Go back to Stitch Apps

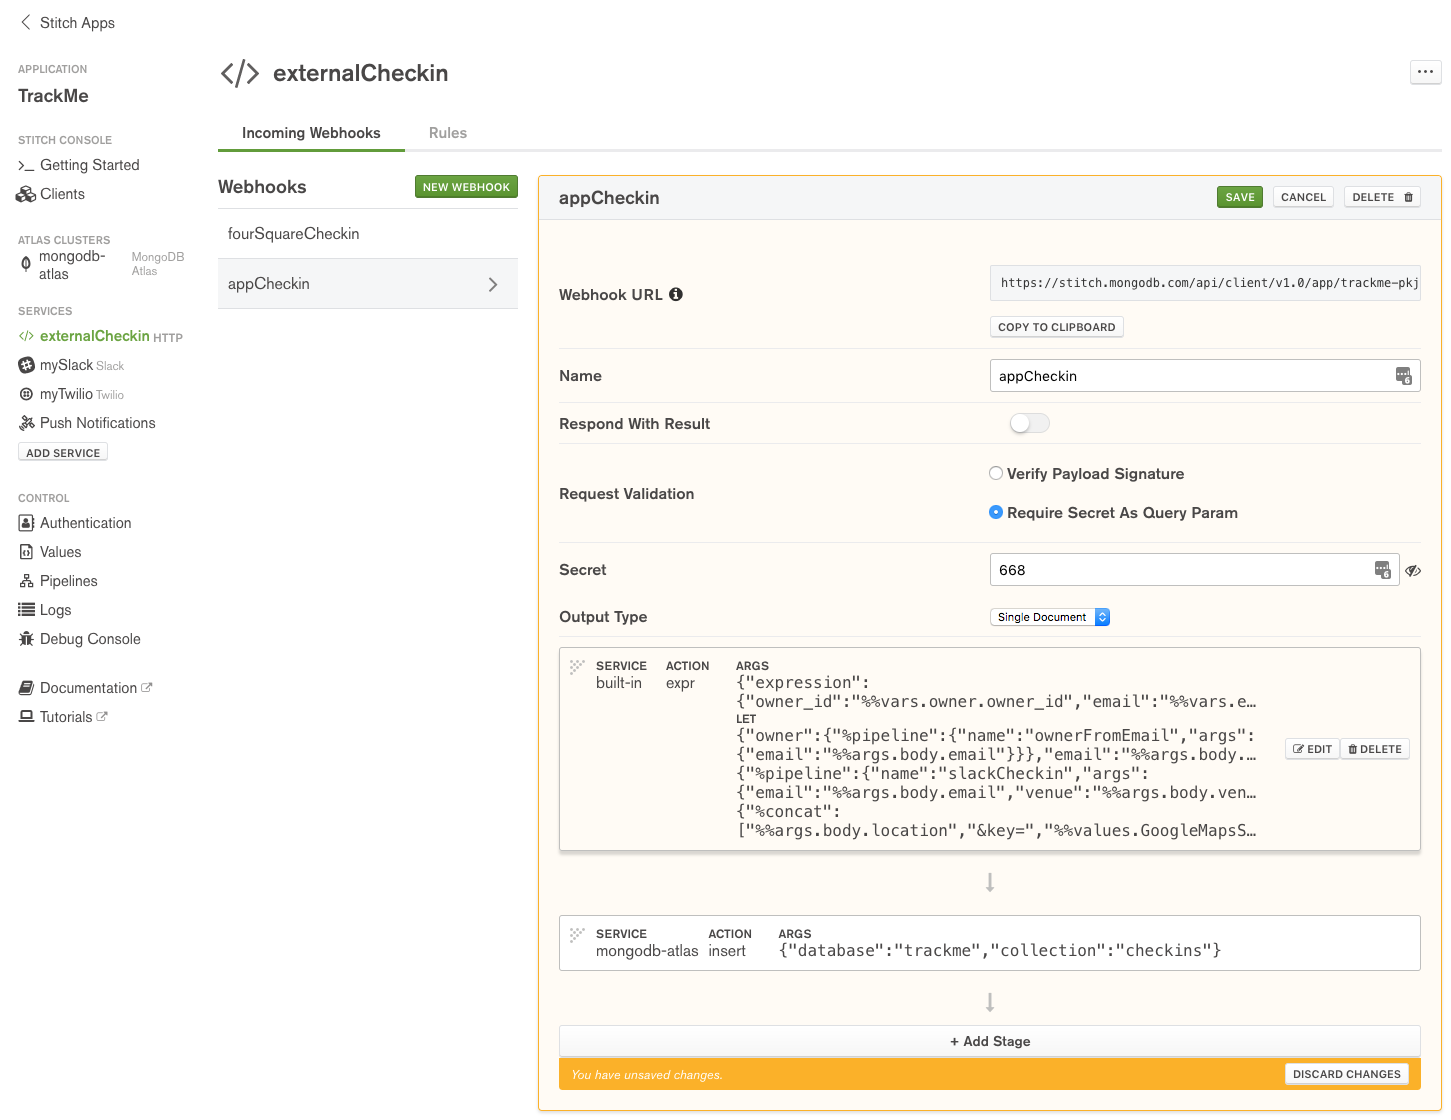coord(67,22)
